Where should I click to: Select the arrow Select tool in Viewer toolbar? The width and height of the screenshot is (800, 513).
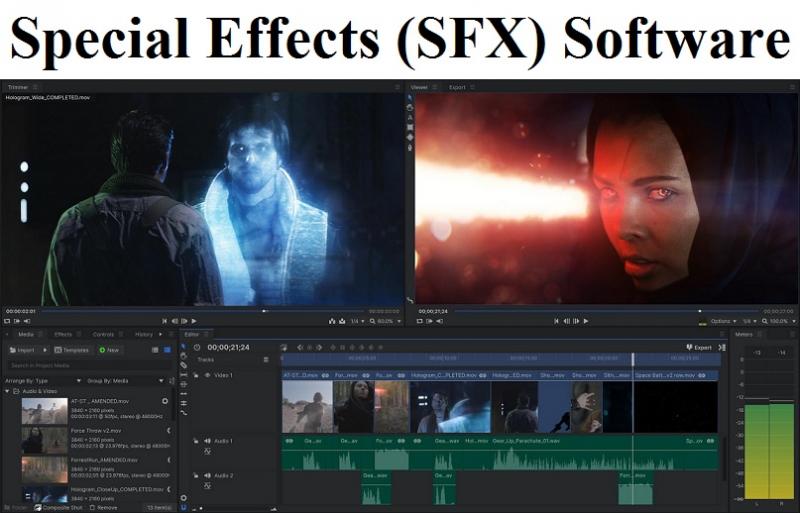click(x=410, y=98)
